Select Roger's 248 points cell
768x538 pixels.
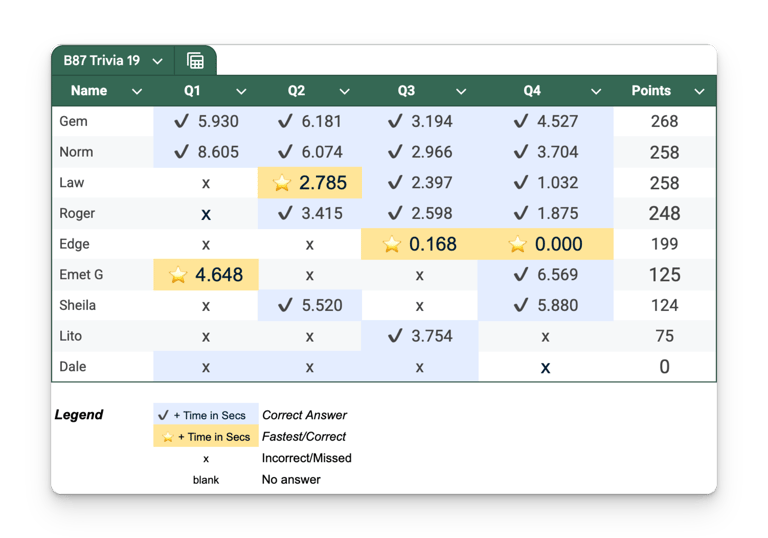[664, 214]
